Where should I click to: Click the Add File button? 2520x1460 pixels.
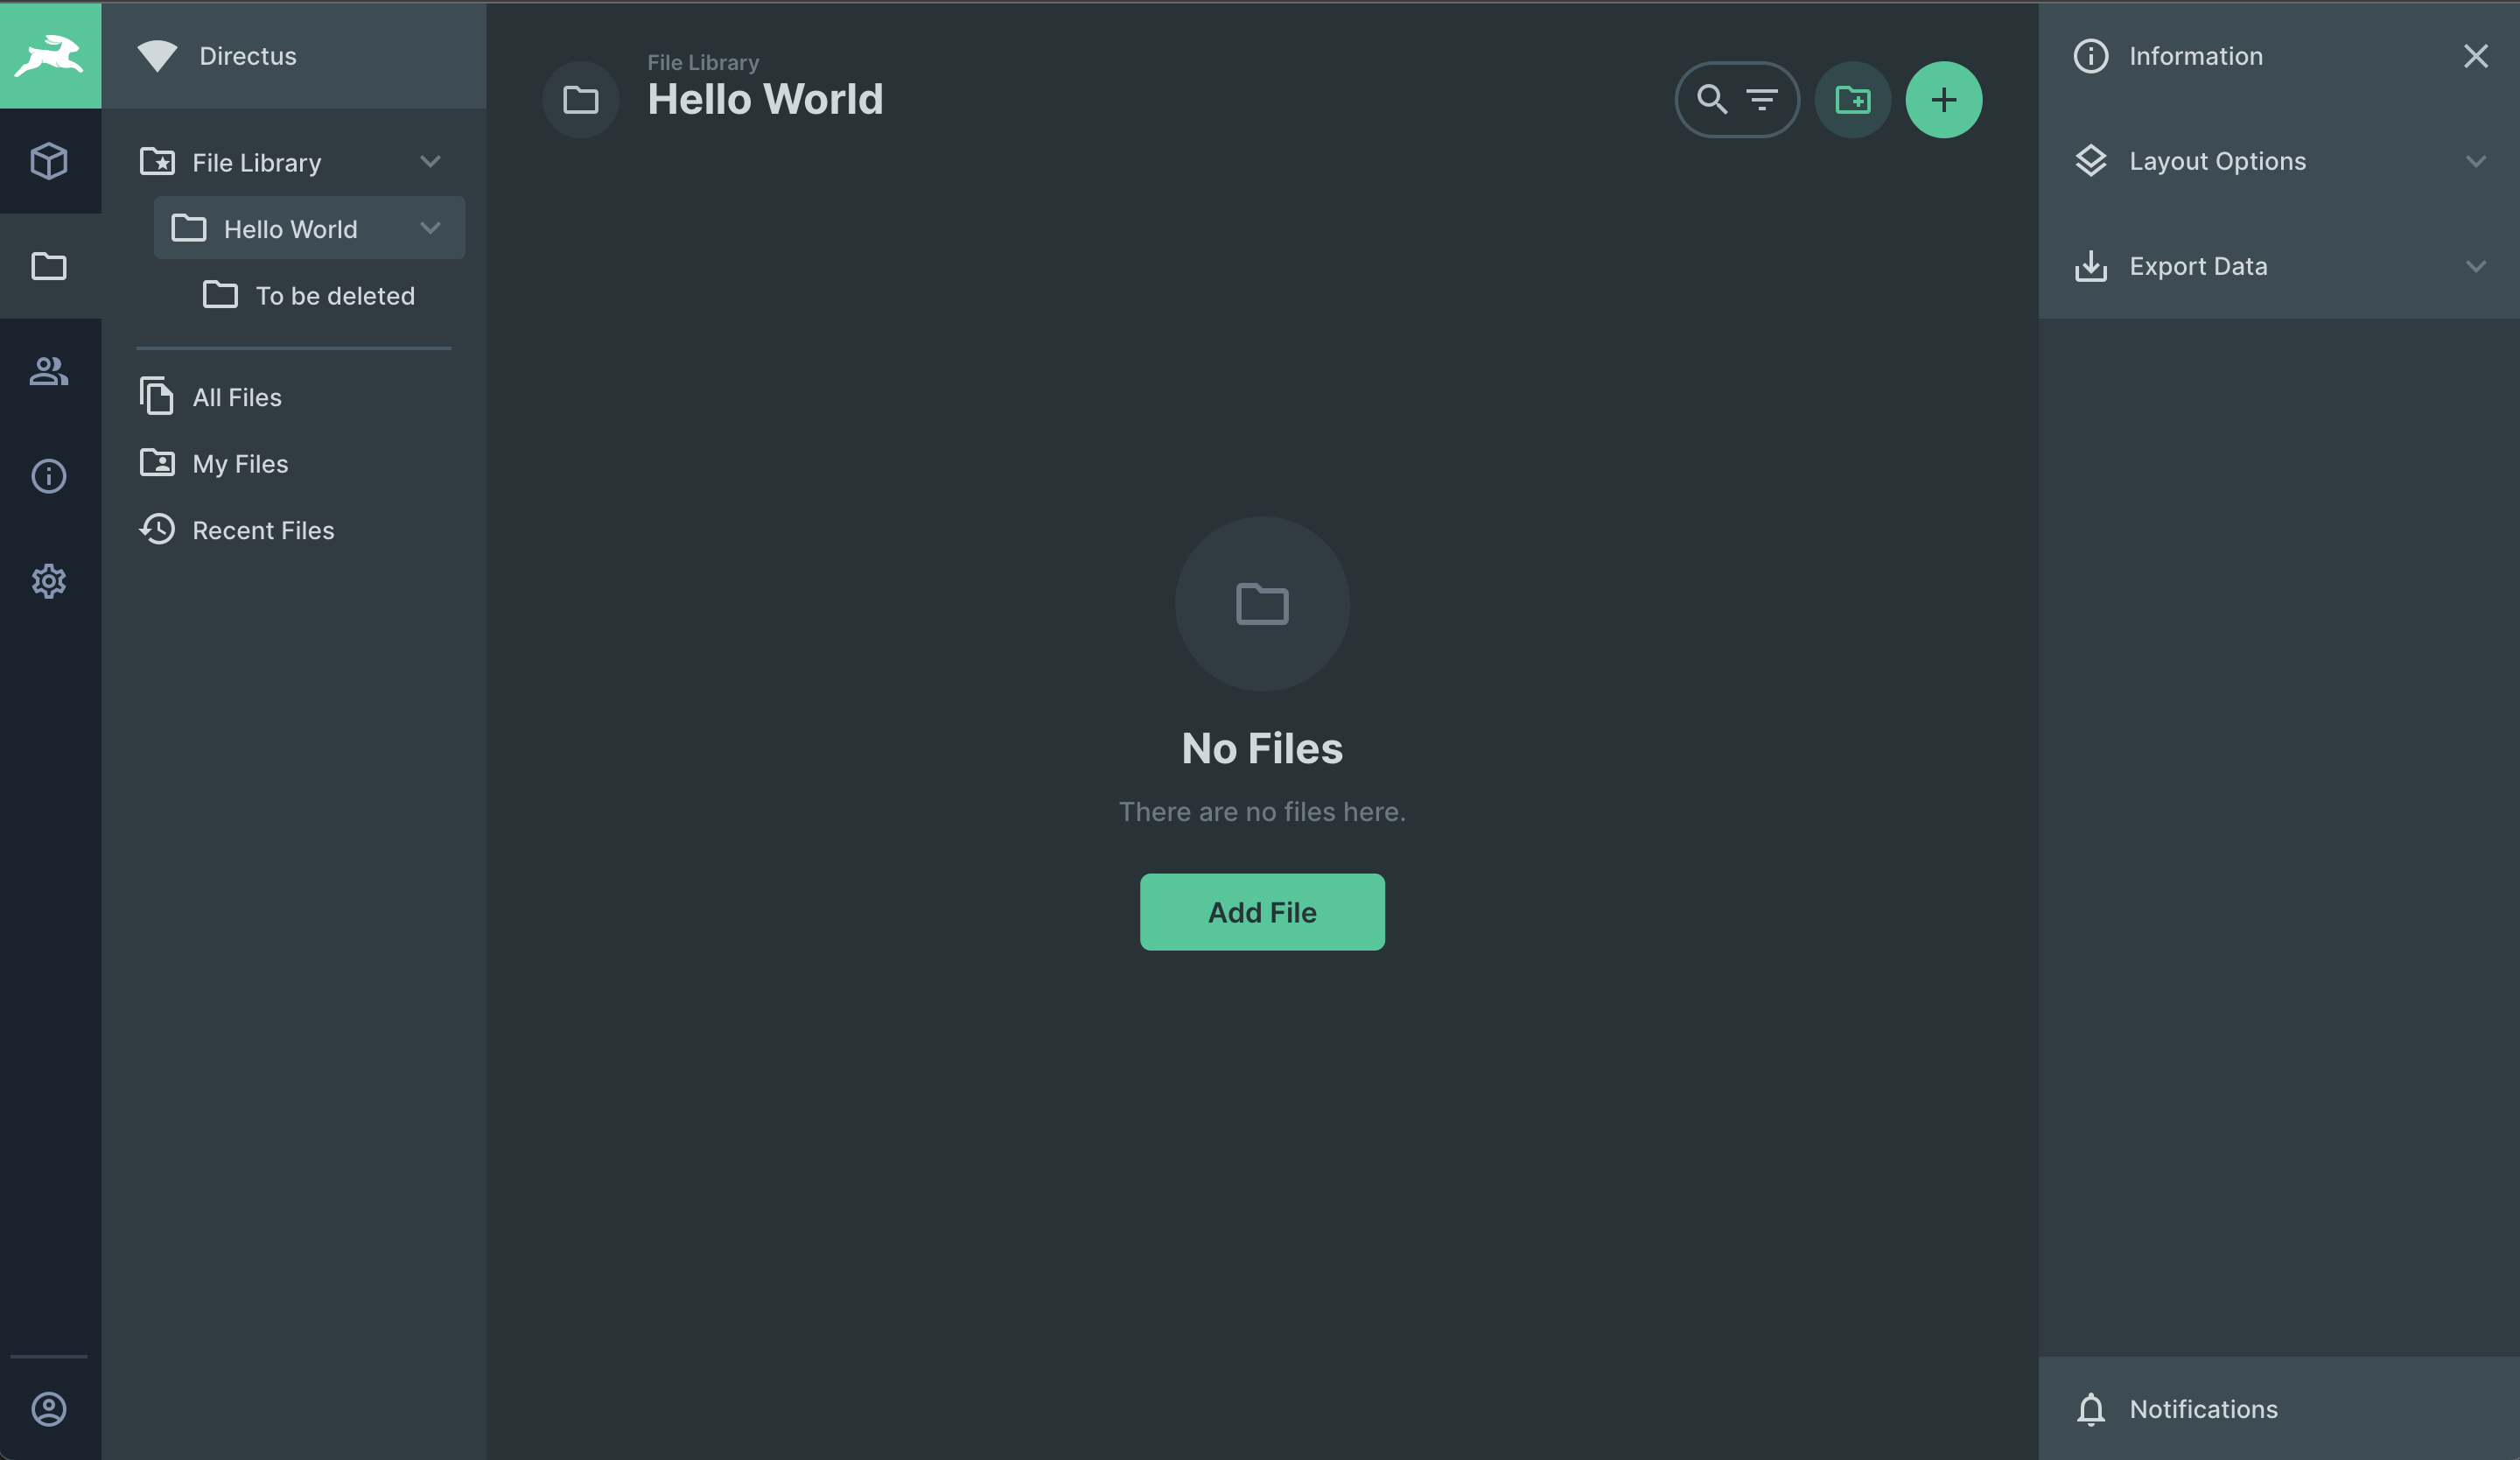click(x=1262, y=912)
